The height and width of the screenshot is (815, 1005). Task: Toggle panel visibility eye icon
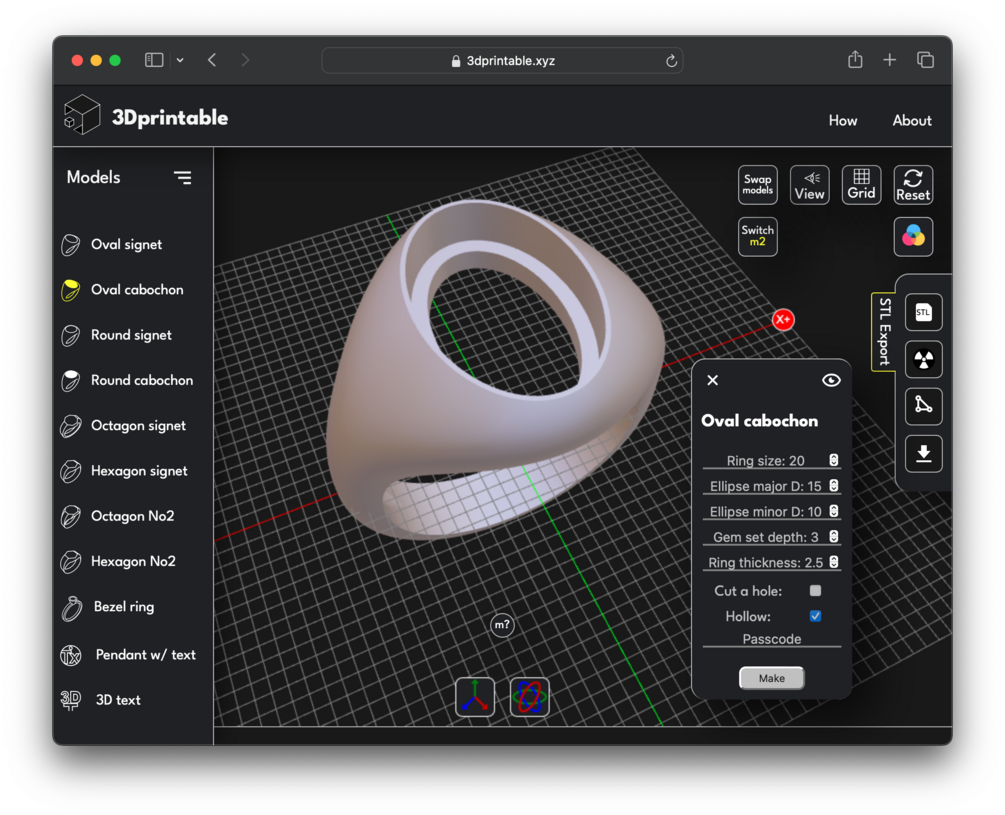pyautogui.click(x=831, y=381)
